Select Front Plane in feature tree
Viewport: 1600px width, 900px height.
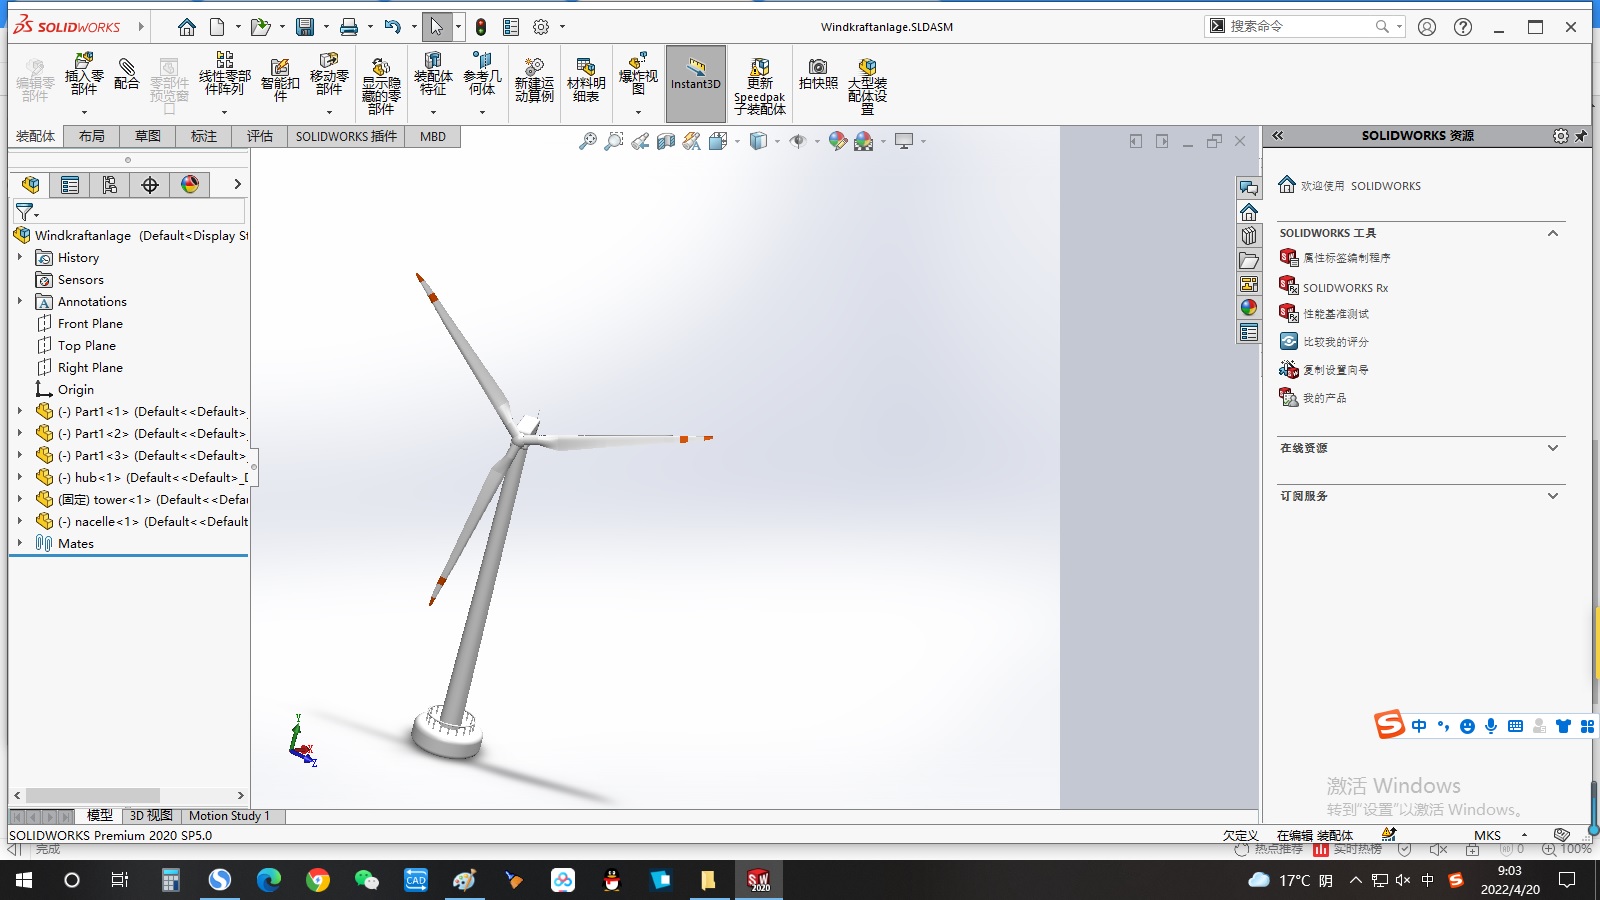[x=90, y=323]
